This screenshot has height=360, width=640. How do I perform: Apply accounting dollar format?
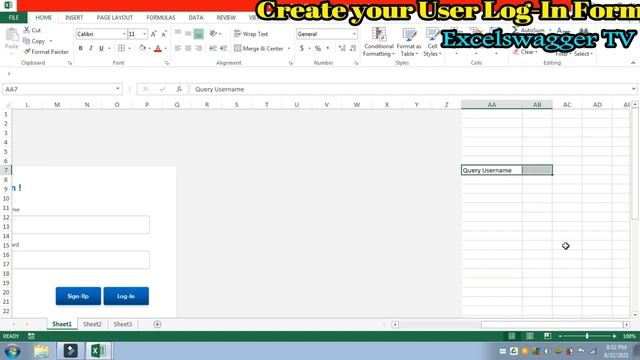click(302, 49)
